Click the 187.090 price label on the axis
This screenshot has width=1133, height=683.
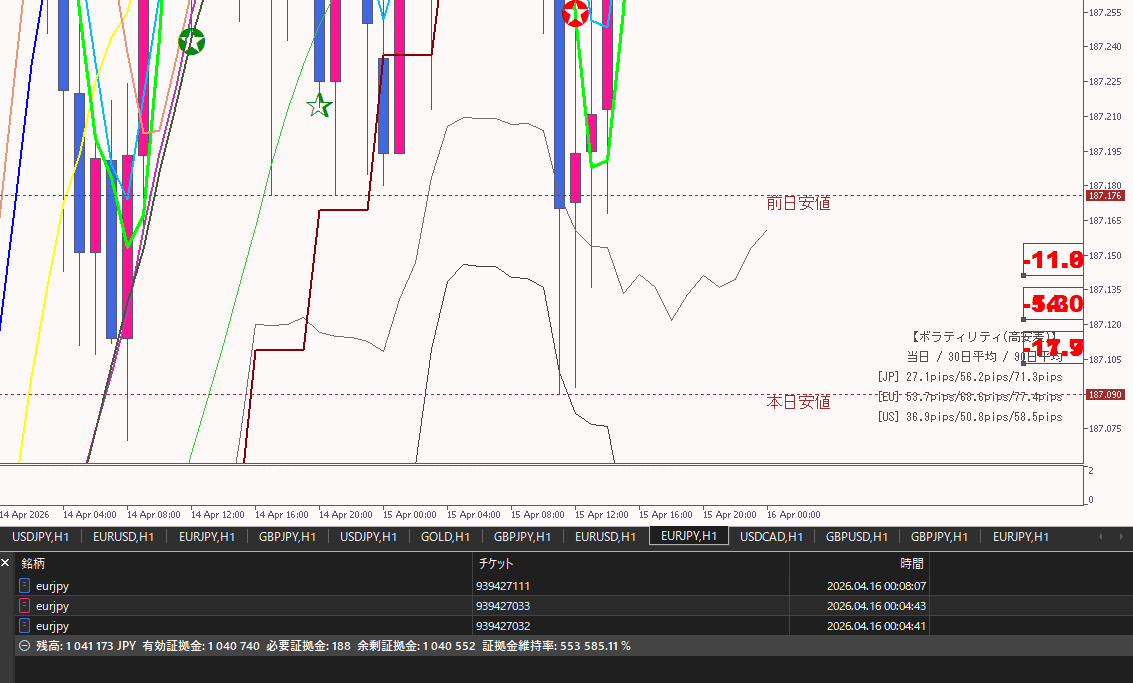click(x=1104, y=395)
